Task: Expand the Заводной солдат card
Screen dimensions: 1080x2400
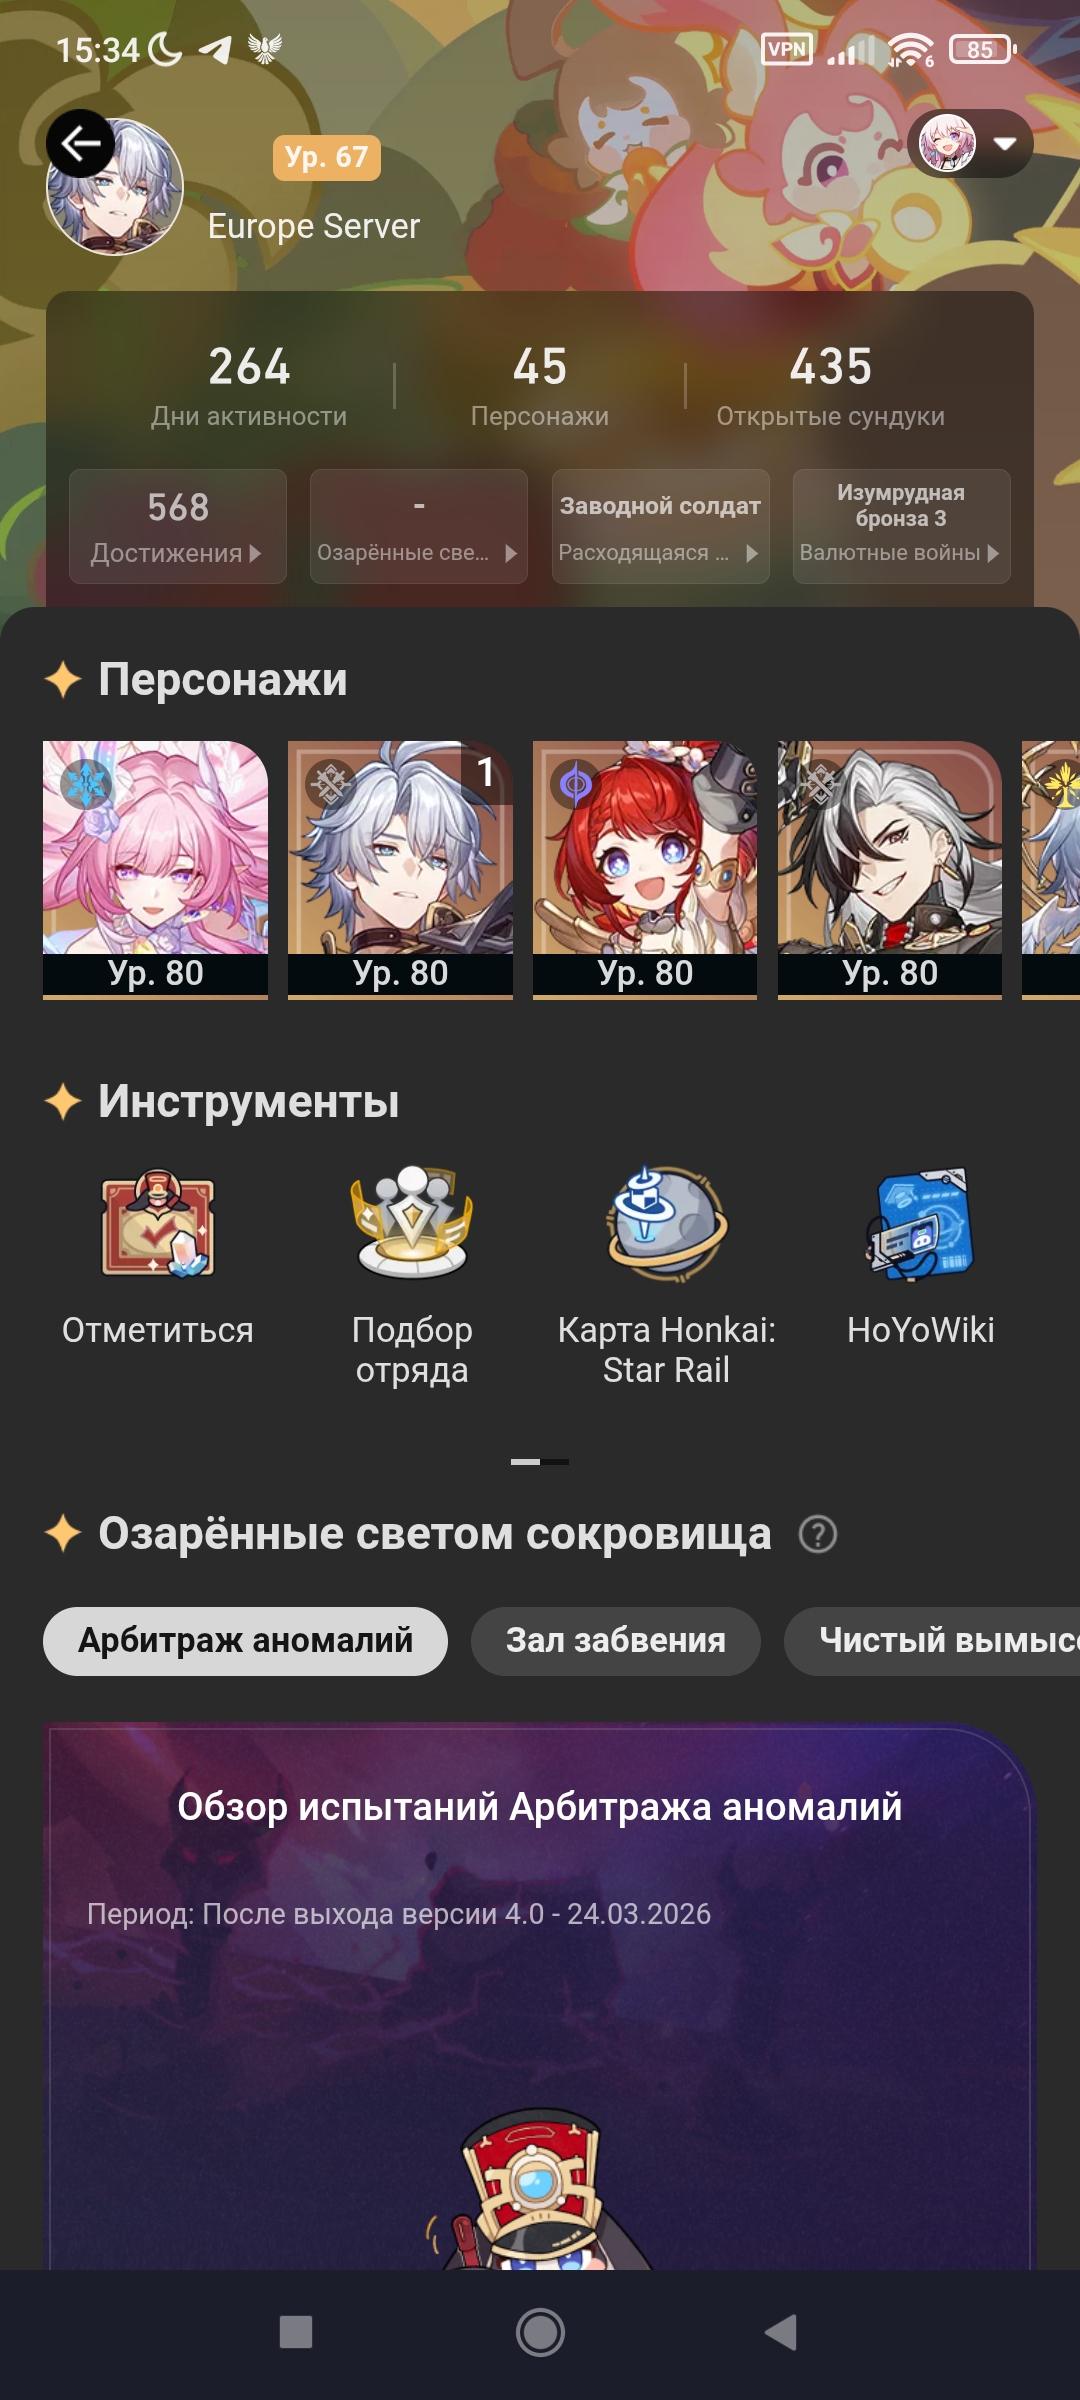Action: click(661, 526)
